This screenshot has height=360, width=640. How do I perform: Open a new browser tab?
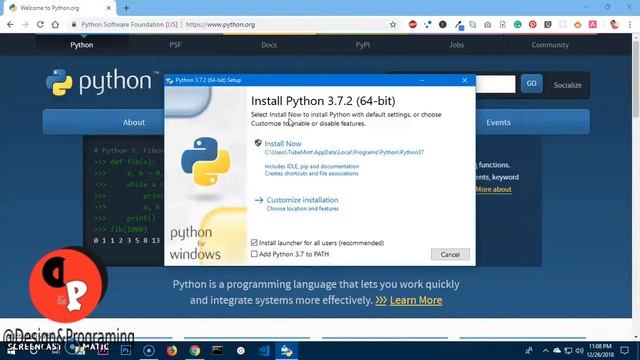127,8
